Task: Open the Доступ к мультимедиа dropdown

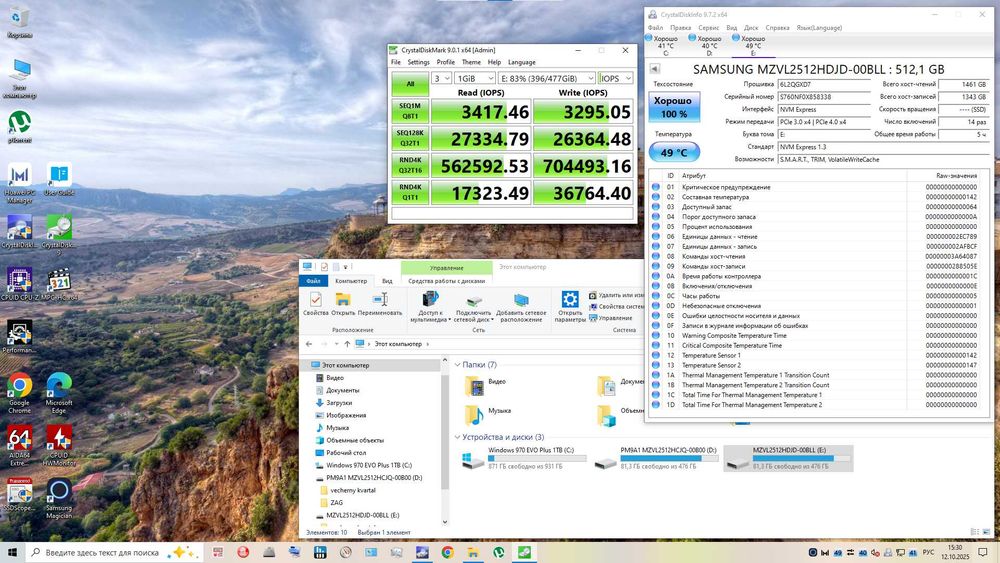Action: pyautogui.click(x=430, y=307)
